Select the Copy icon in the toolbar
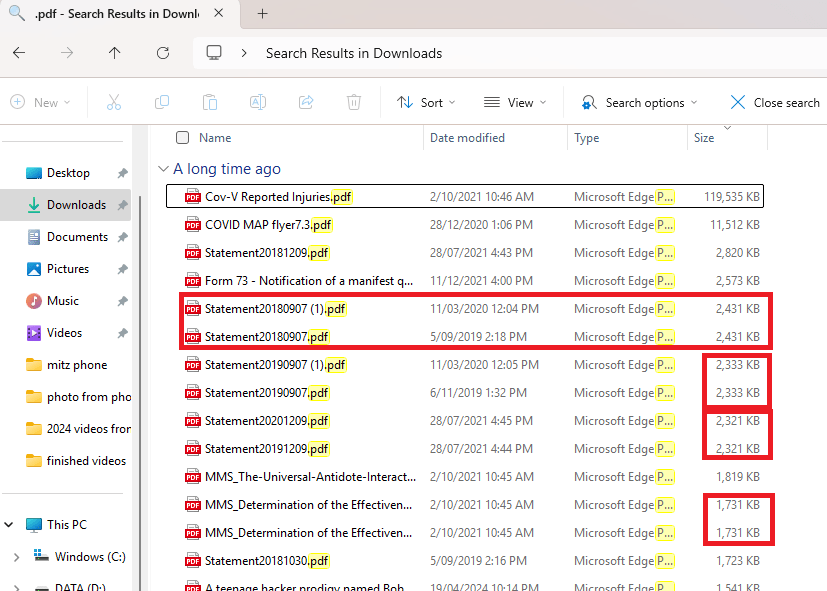Screen dimensions: 827x591 coord(161,102)
